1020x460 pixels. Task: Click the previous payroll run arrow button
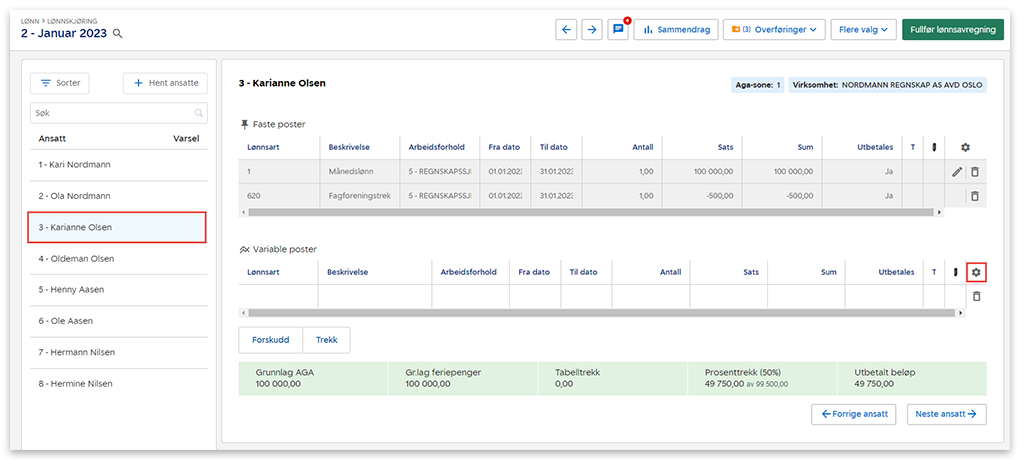pyautogui.click(x=567, y=30)
